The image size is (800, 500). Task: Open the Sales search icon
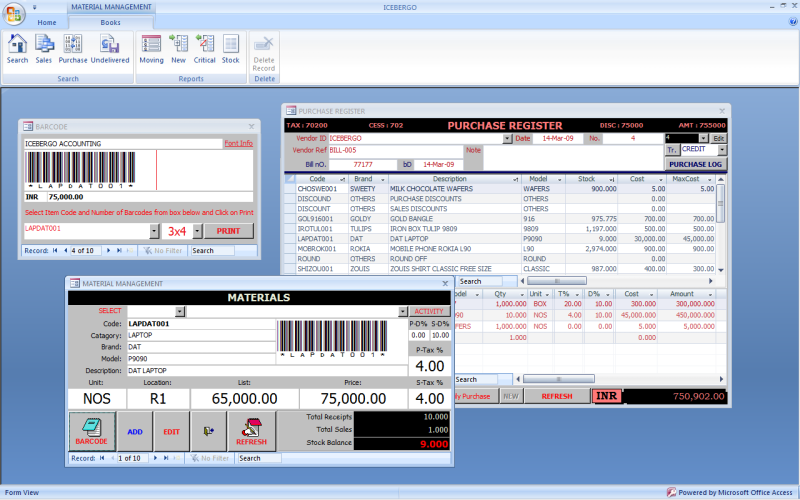tap(44, 49)
